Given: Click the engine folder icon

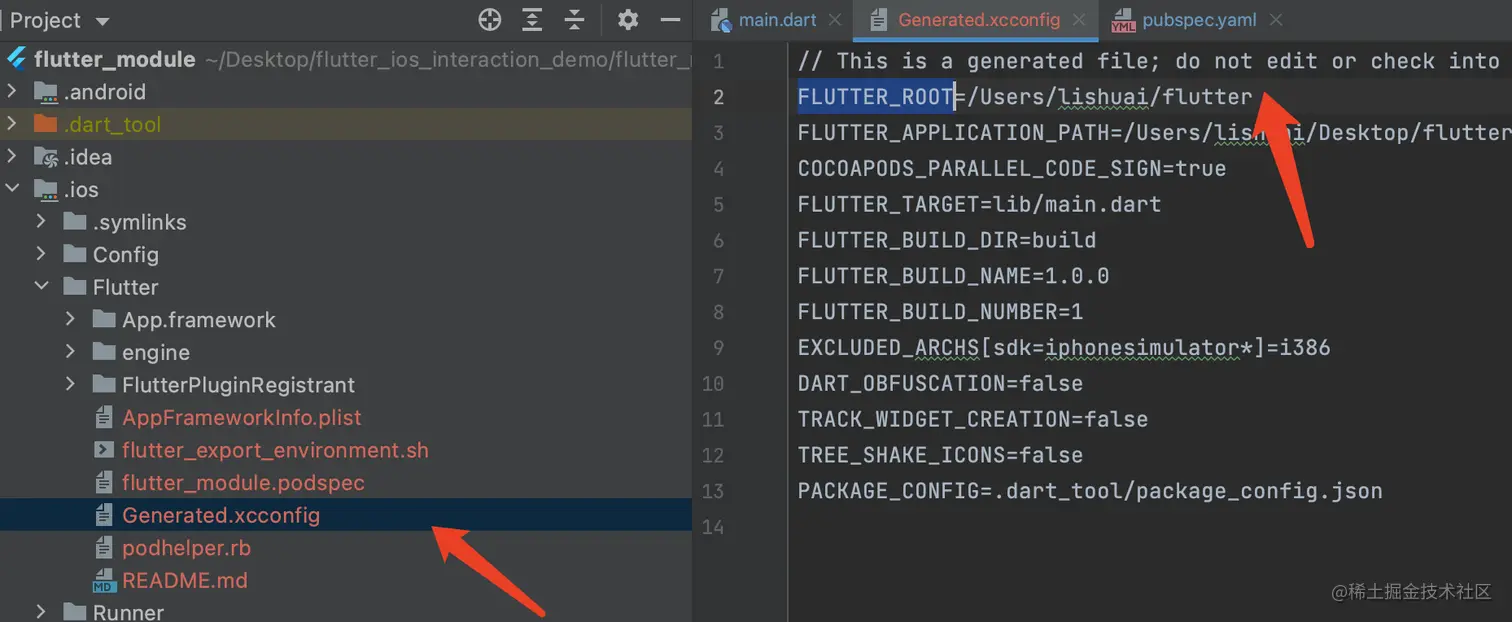Looking at the screenshot, I should [x=104, y=352].
